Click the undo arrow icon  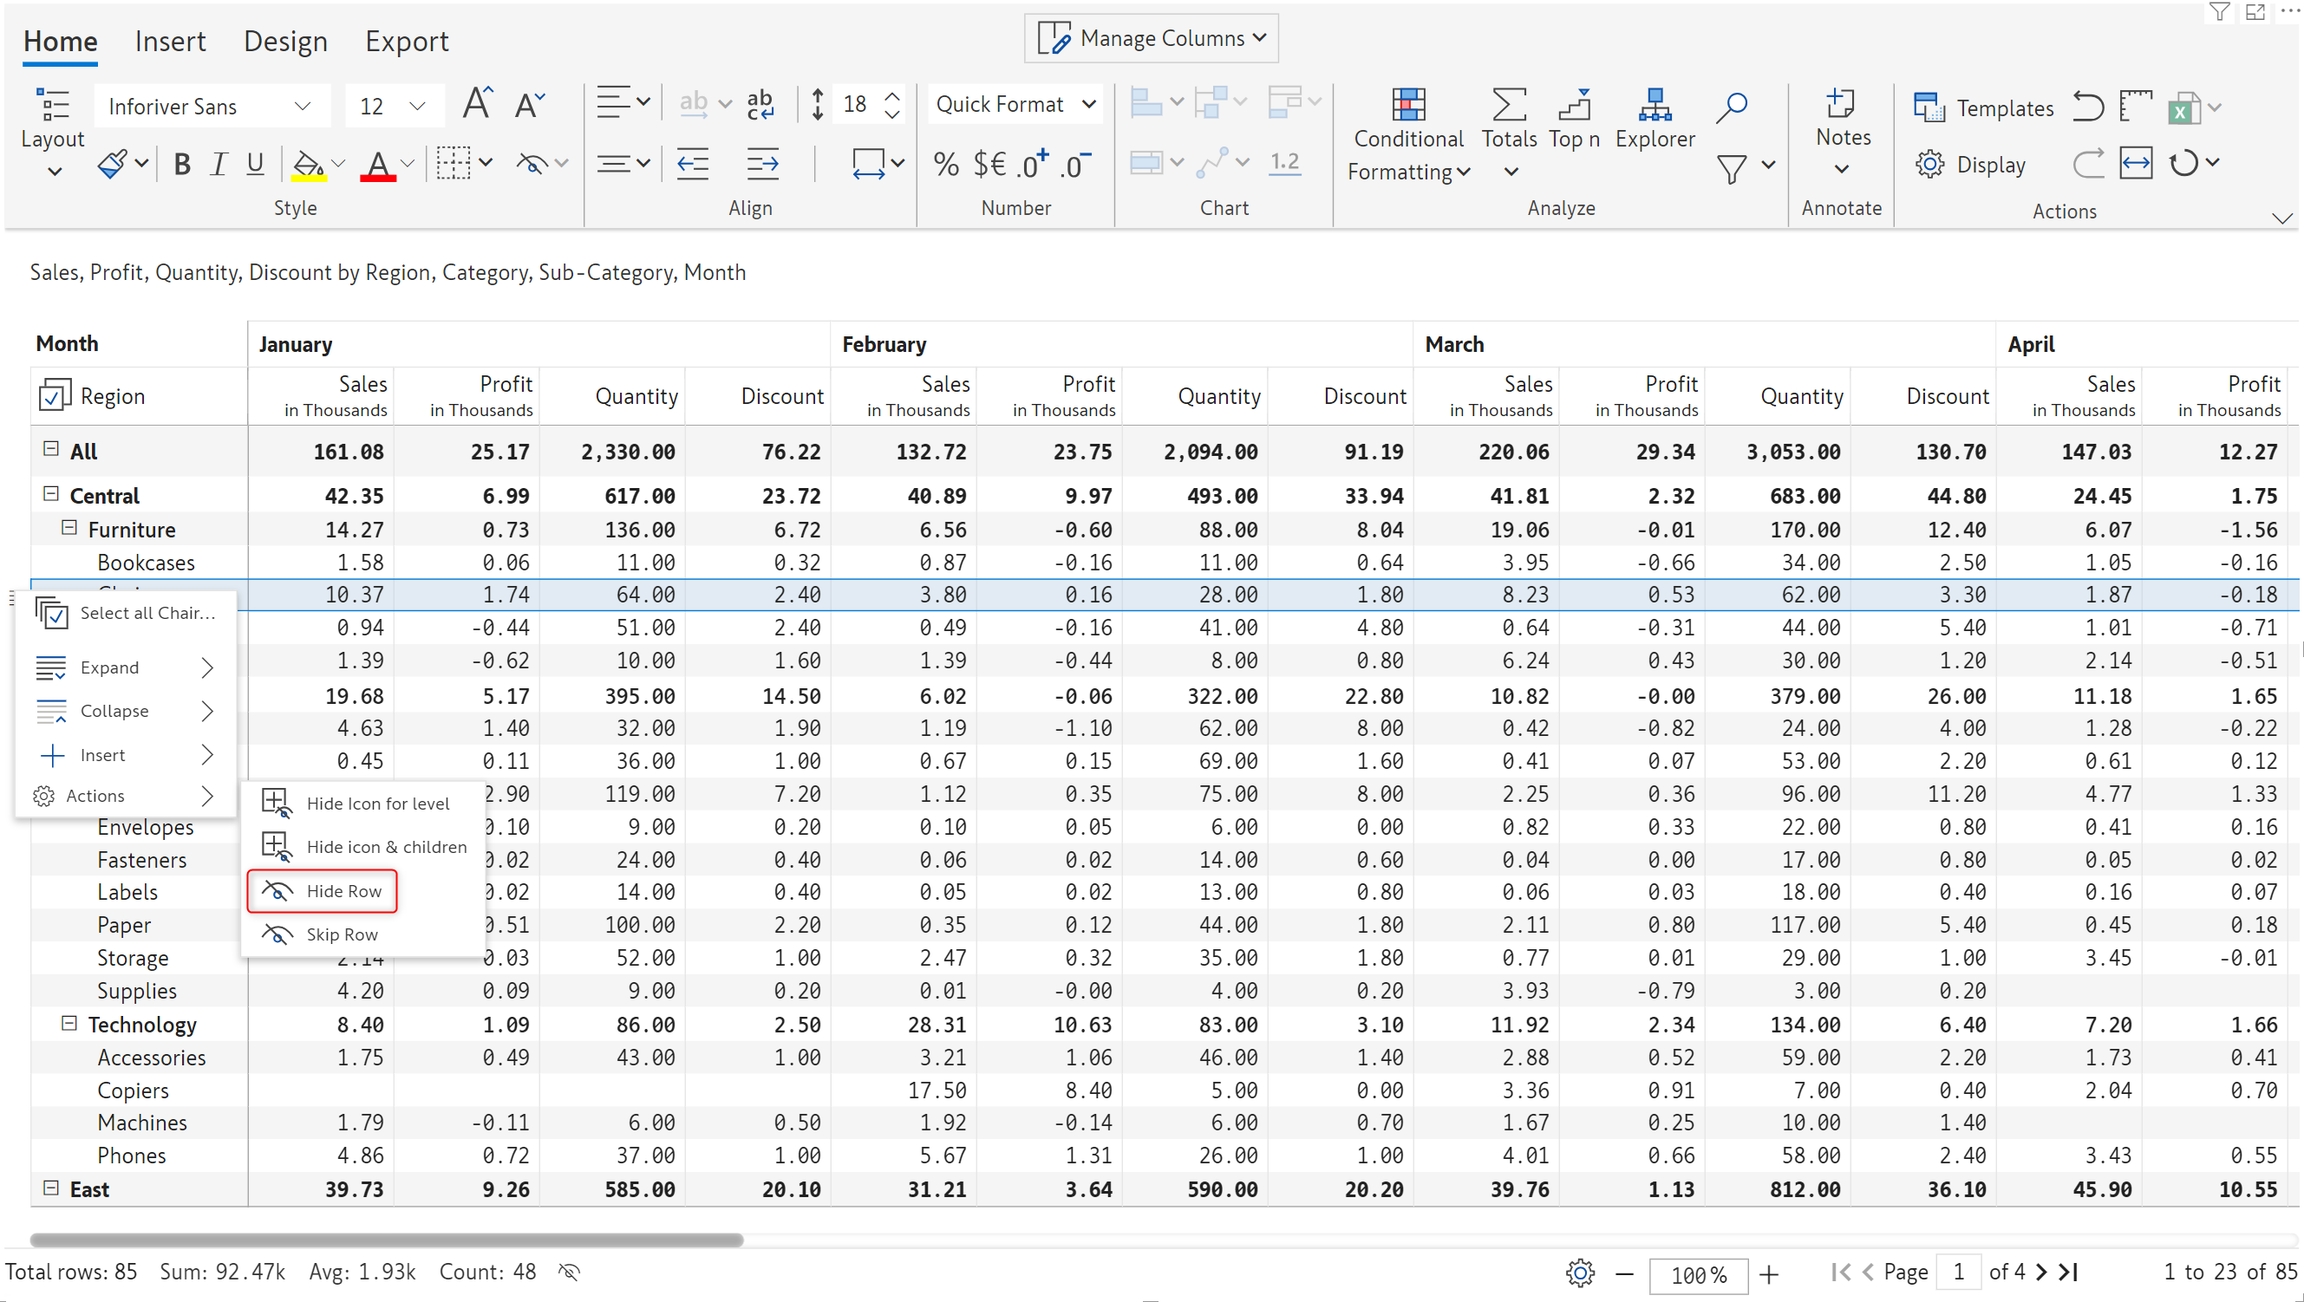(2087, 106)
